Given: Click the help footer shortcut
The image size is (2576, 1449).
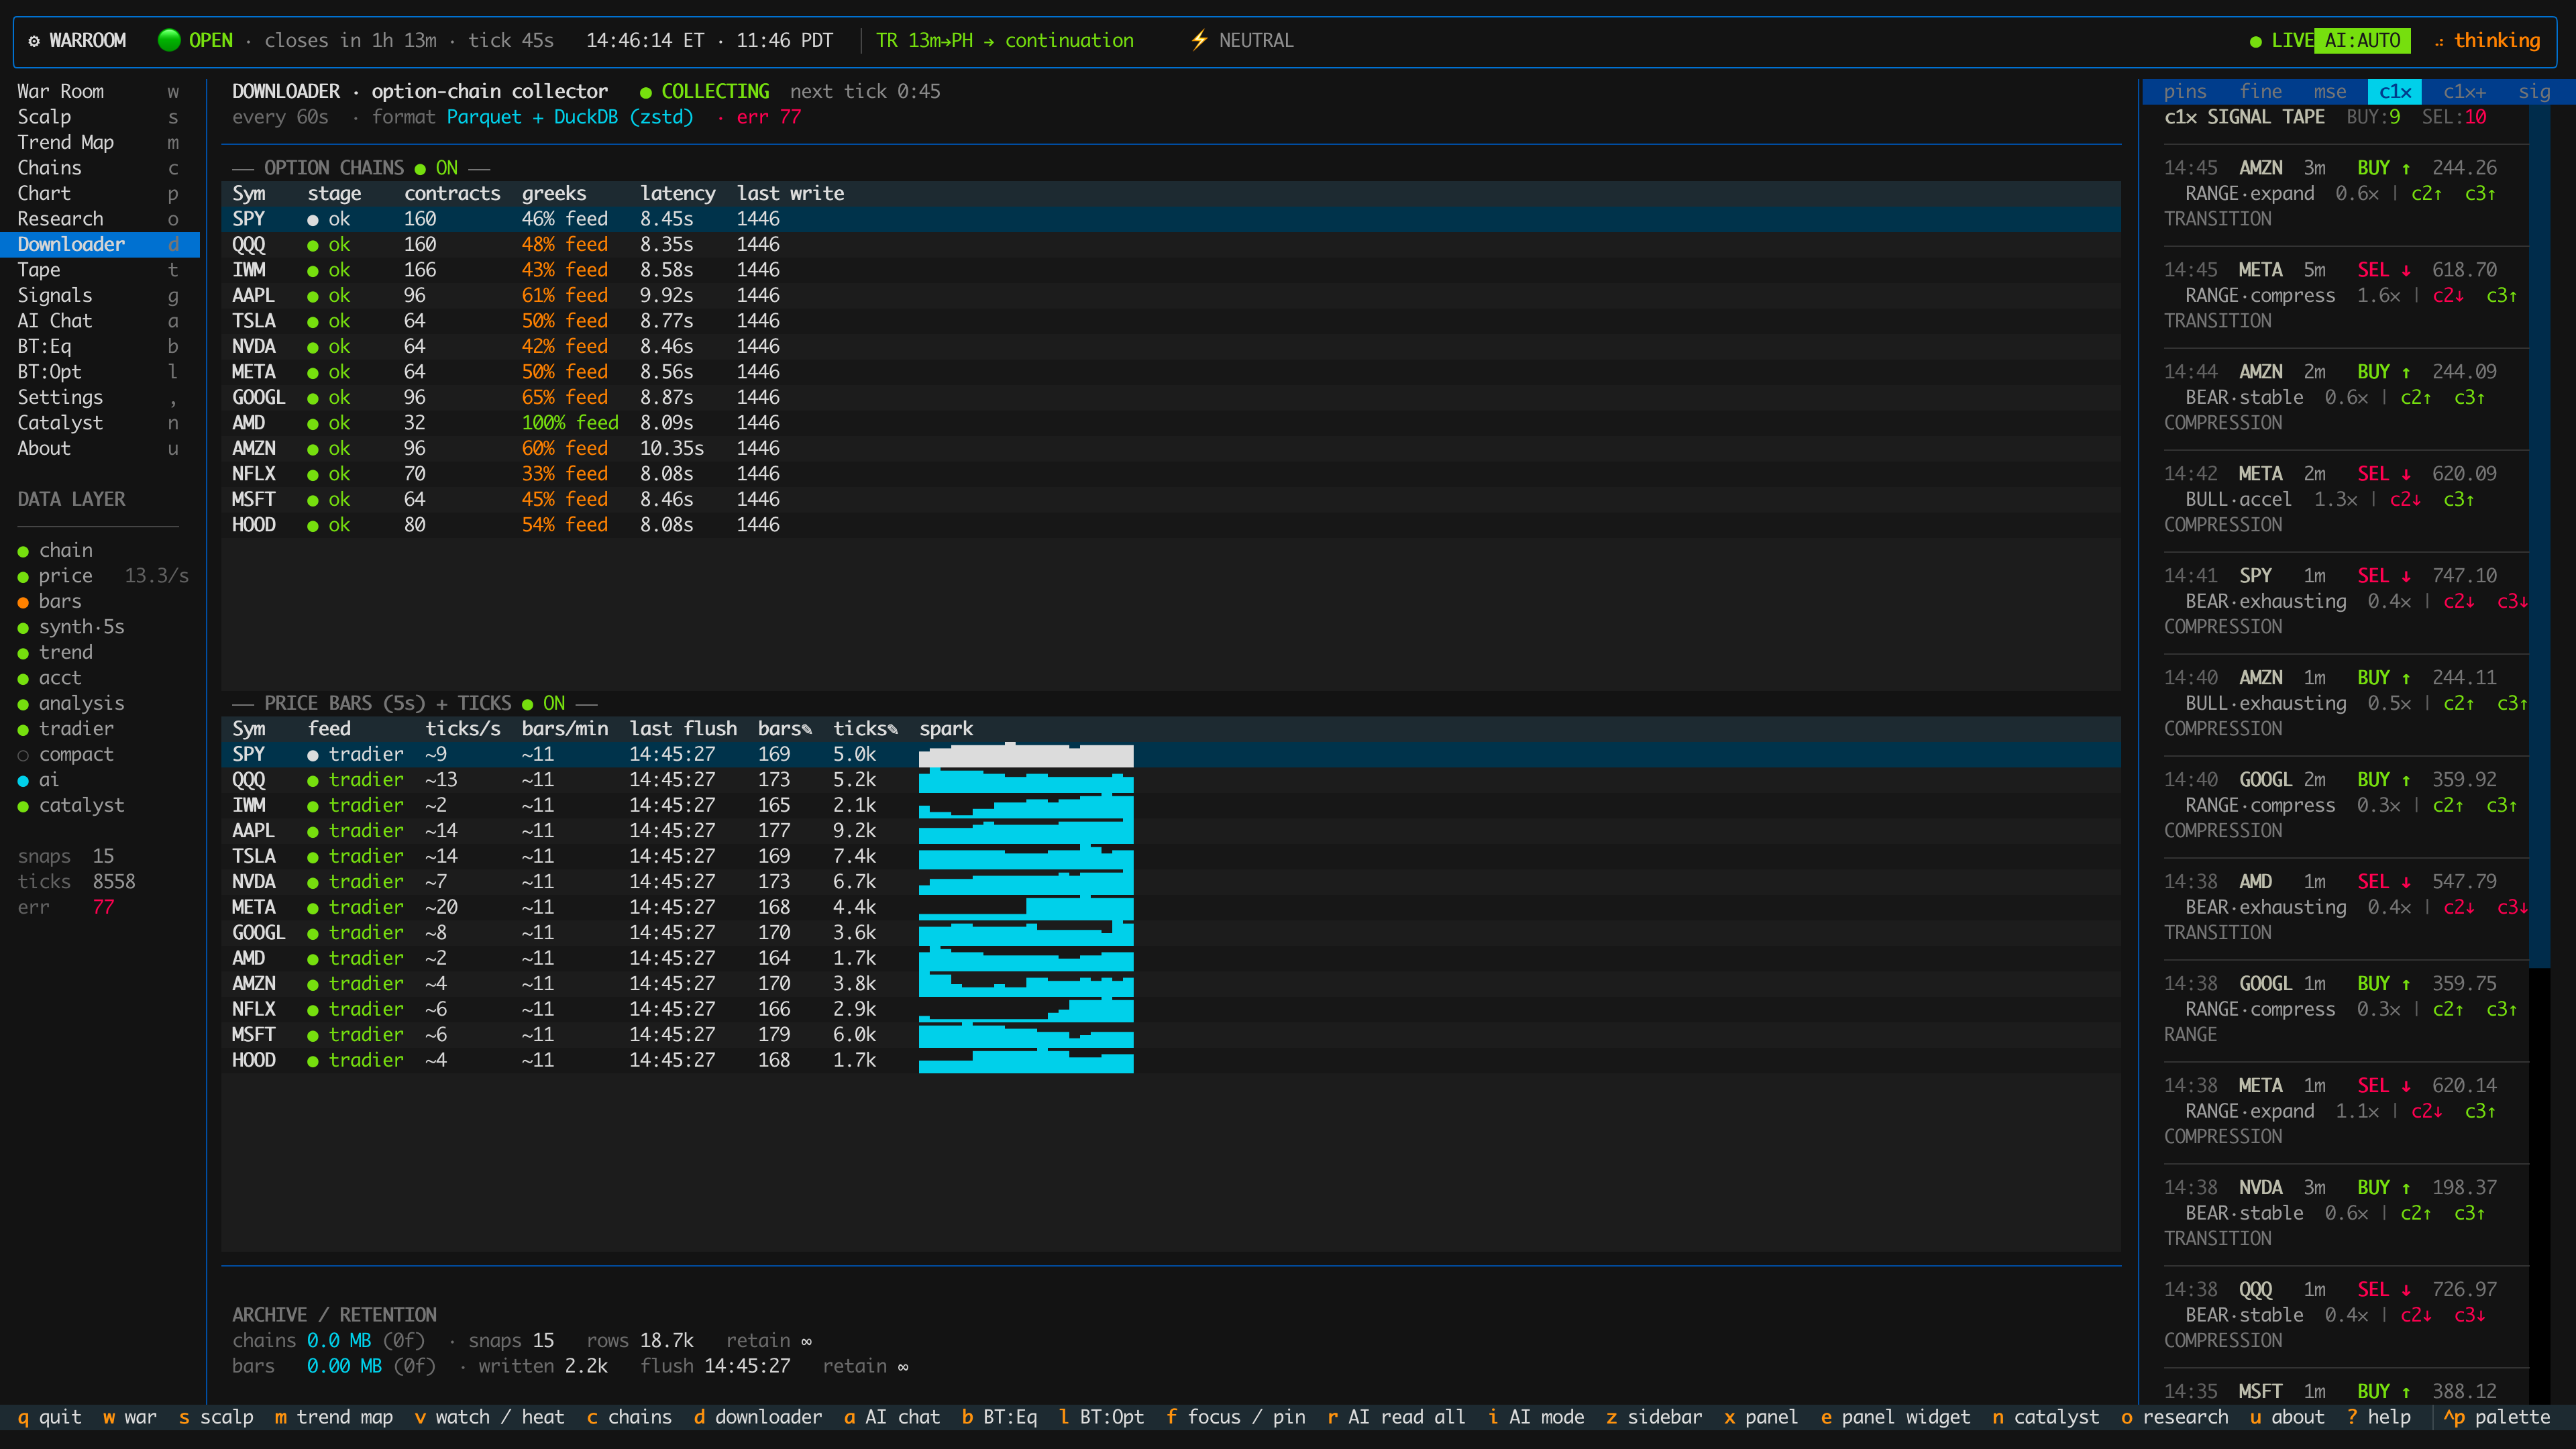Looking at the screenshot, I should click(2379, 1417).
